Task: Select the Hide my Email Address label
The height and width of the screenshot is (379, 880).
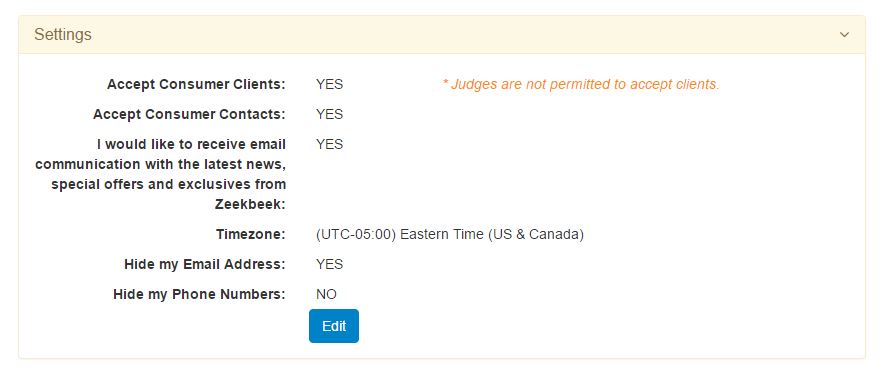Action: click(x=205, y=264)
